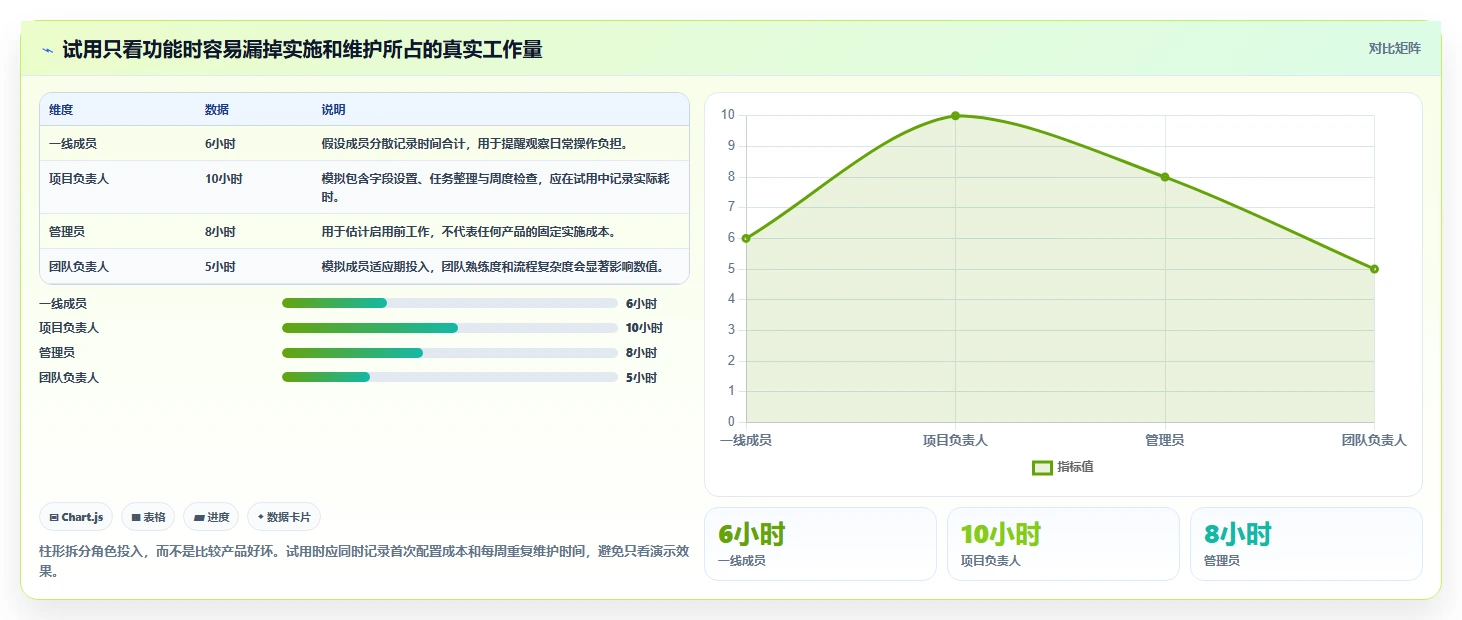Click the chart point for 项目负责人

point(955,116)
